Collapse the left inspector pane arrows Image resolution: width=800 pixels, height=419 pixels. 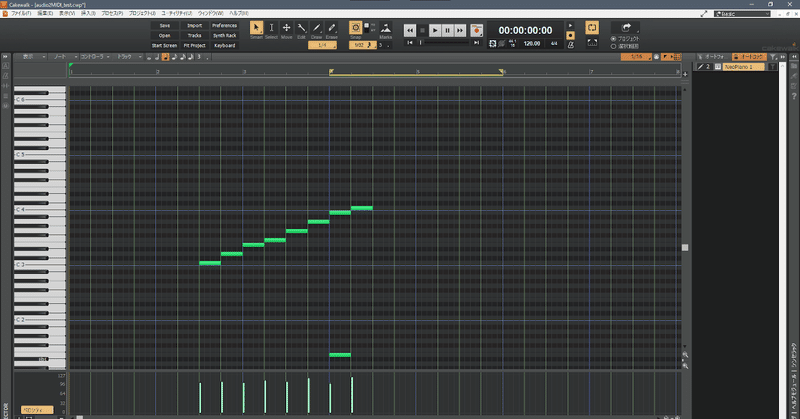click(6, 57)
